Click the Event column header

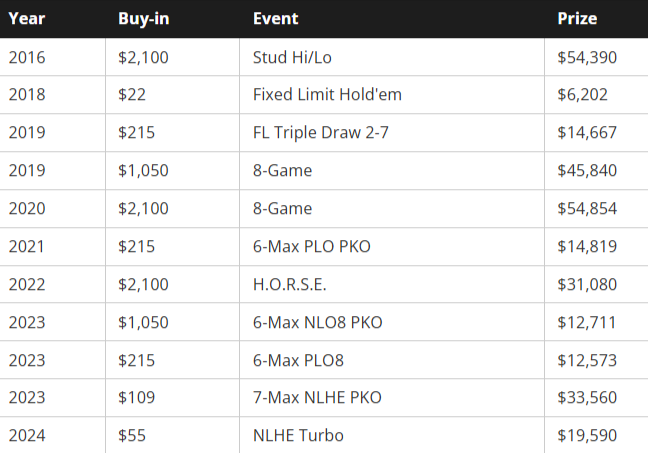pyautogui.click(x=276, y=18)
